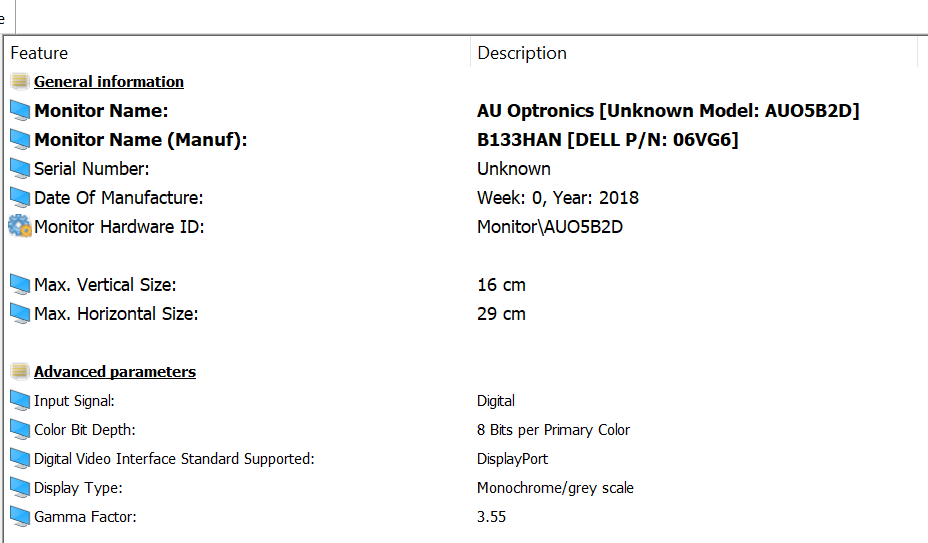Click the gear icon for Monitor Hardware ID

pos(20,226)
